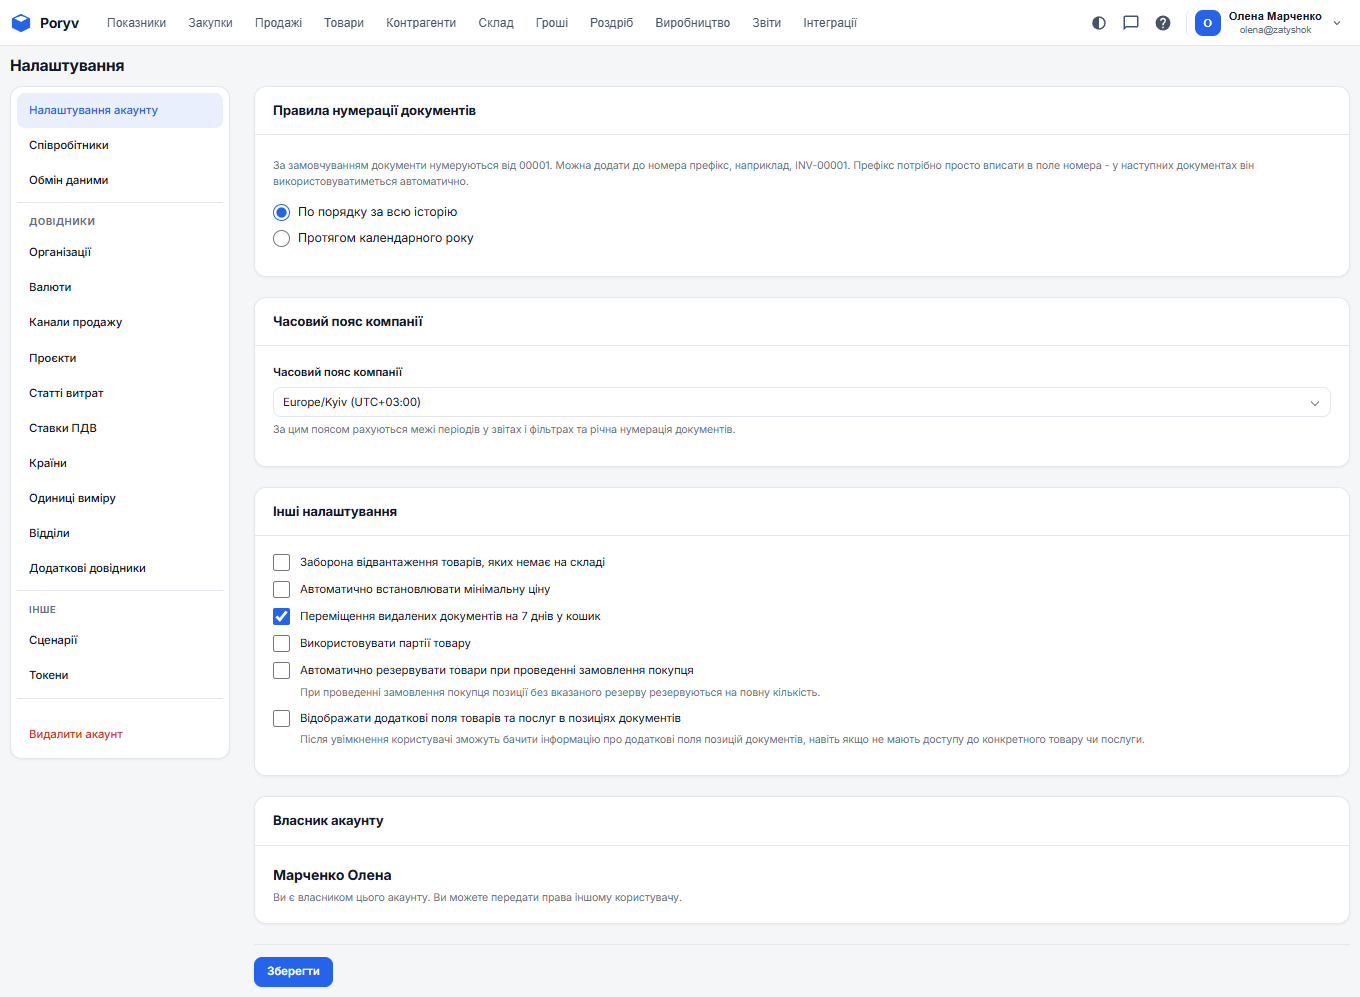1360x997 pixels.
Task: Open 'Ставки ПДВ' in sidebar
Action: click(x=120, y=428)
